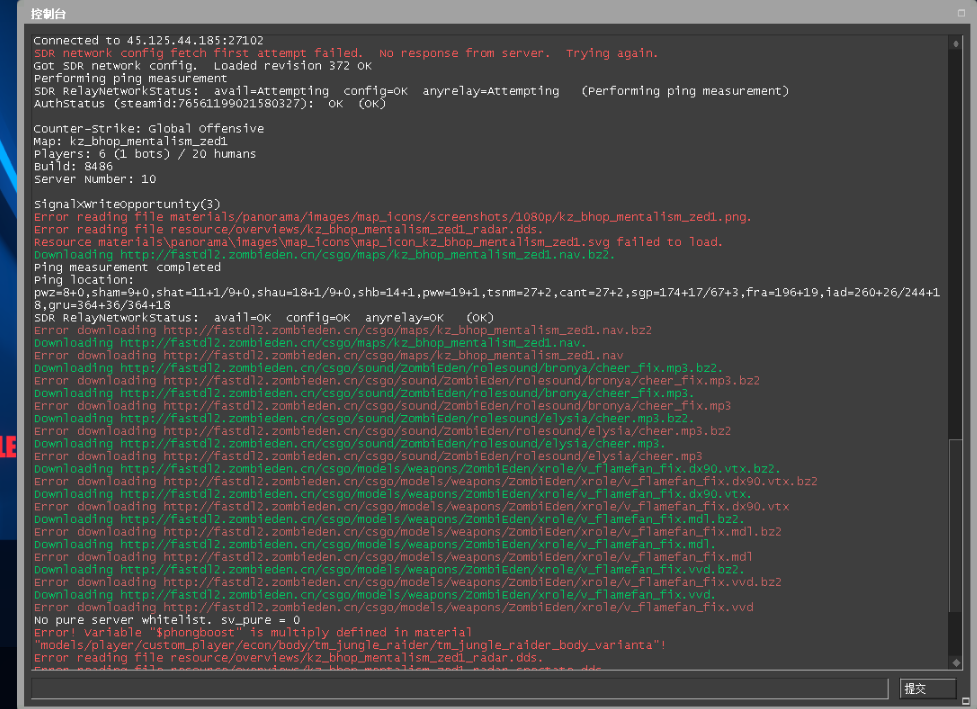Select 'Got SDR network config. Loaded revision 372 OK'
The width and height of the screenshot is (977, 709).
coord(203,65)
